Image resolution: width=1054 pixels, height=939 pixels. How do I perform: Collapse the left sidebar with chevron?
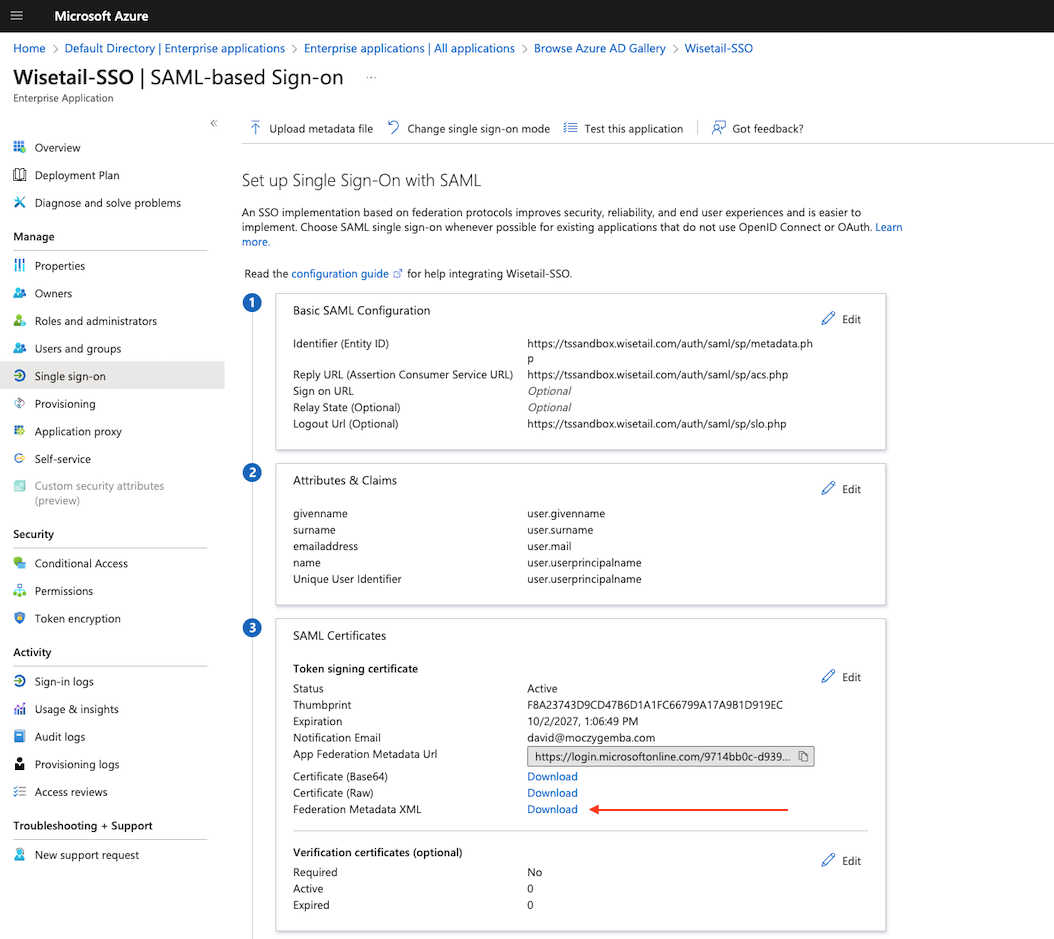click(213, 123)
